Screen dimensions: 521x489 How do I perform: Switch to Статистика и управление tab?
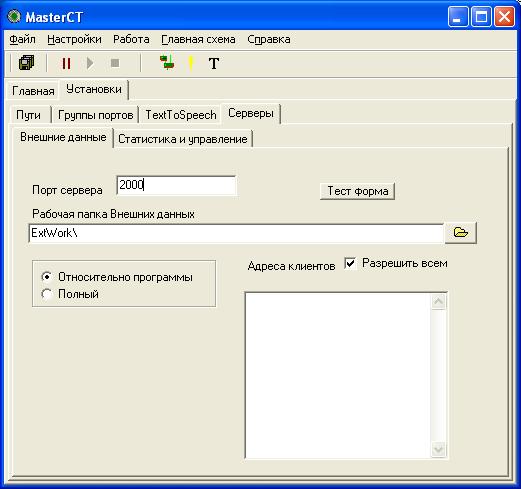(183, 139)
